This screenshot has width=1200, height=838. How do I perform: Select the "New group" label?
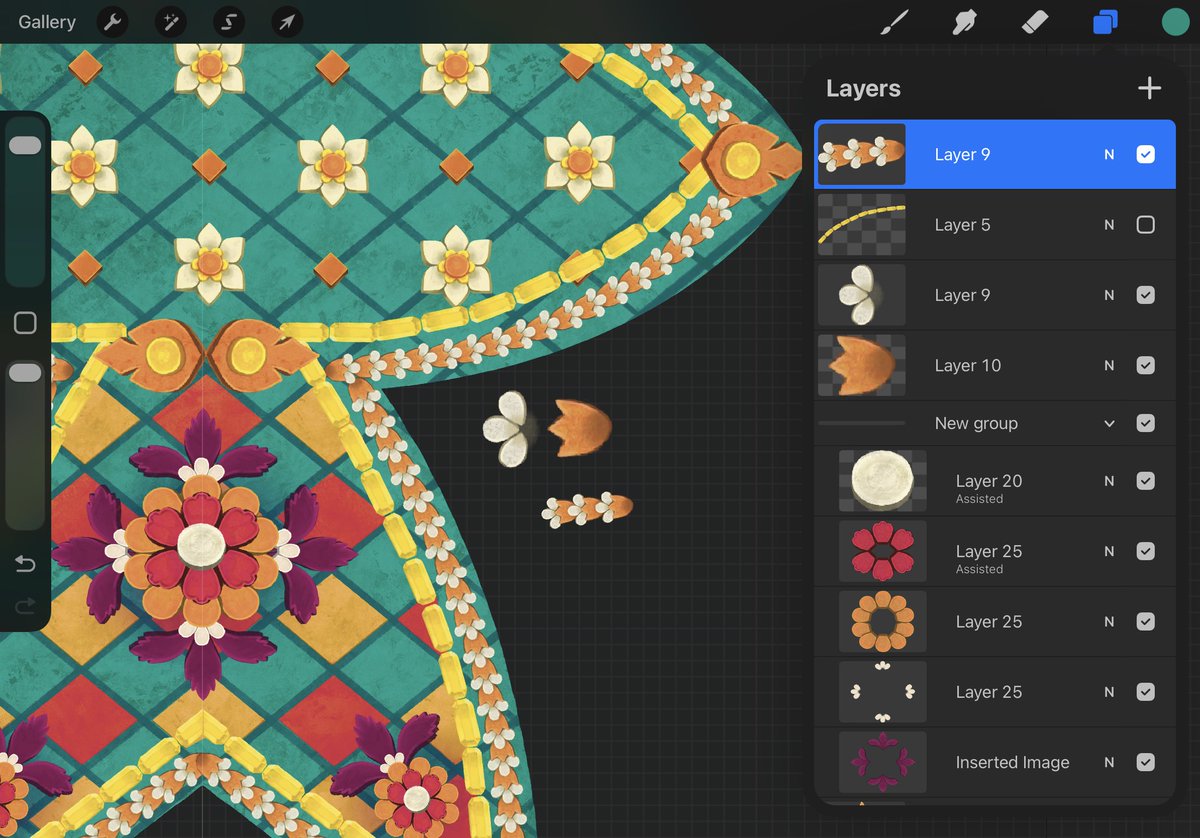pyautogui.click(x=976, y=423)
